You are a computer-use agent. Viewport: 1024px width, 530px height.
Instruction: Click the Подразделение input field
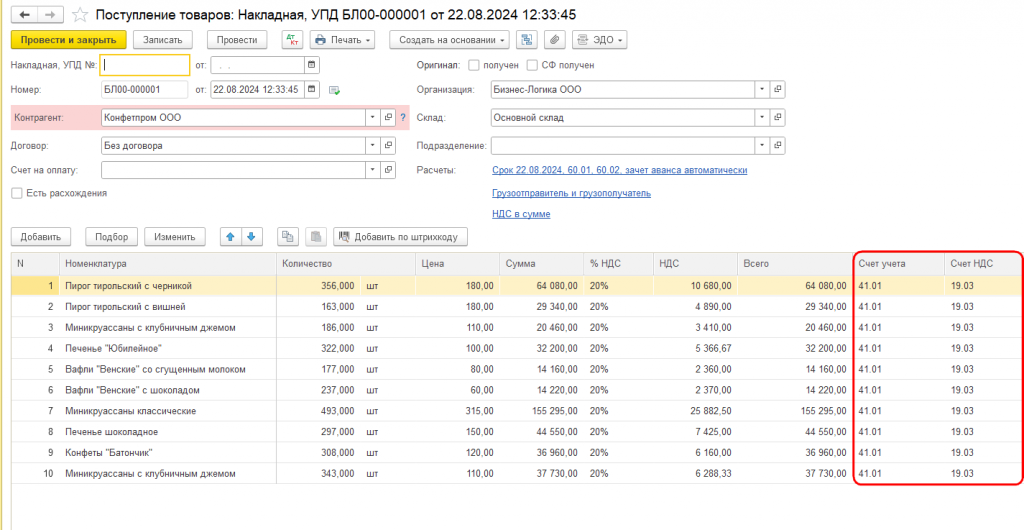click(x=622, y=146)
